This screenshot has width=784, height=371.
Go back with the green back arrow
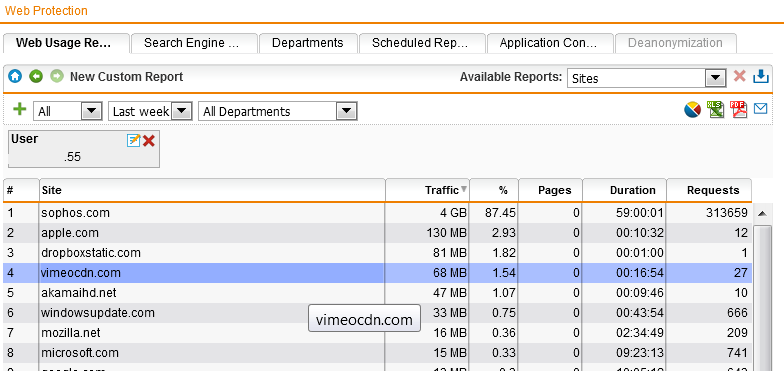coord(36,76)
